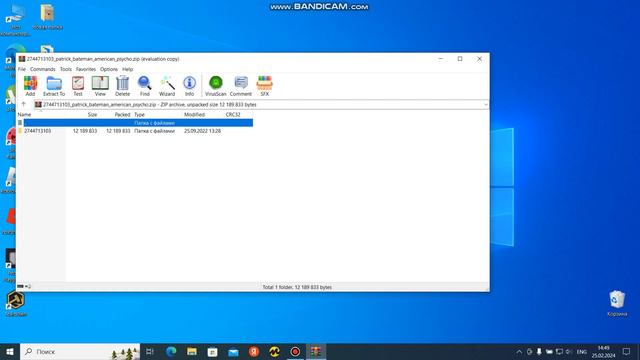The height and width of the screenshot is (360, 640).
Task: Open the notification center
Action: tap(627, 351)
